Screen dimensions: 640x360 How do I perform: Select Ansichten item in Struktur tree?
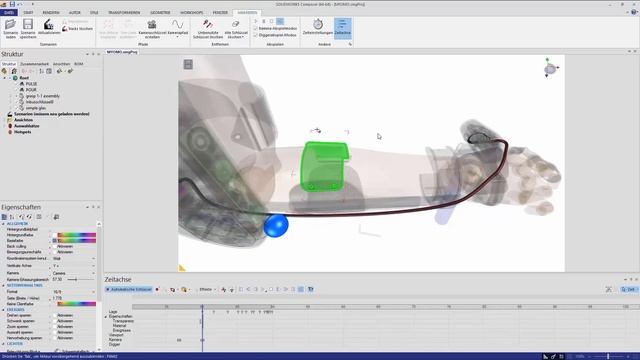(24, 120)
